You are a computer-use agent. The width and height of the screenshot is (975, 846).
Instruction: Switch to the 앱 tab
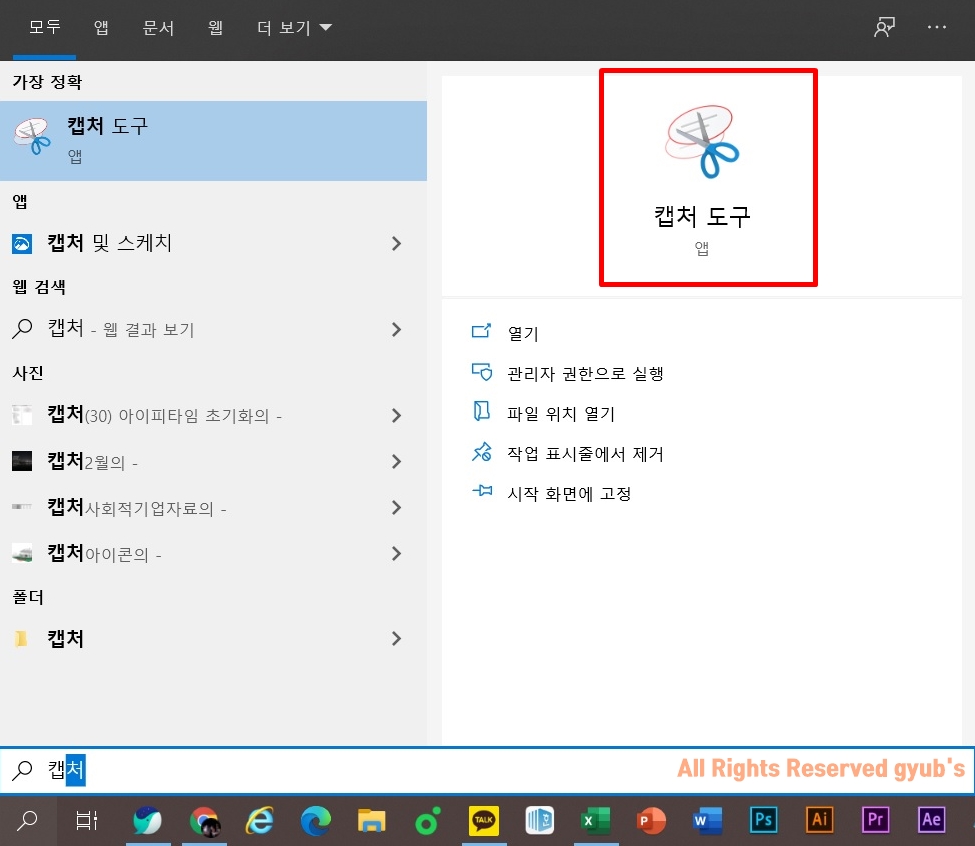tap(101, 27)
